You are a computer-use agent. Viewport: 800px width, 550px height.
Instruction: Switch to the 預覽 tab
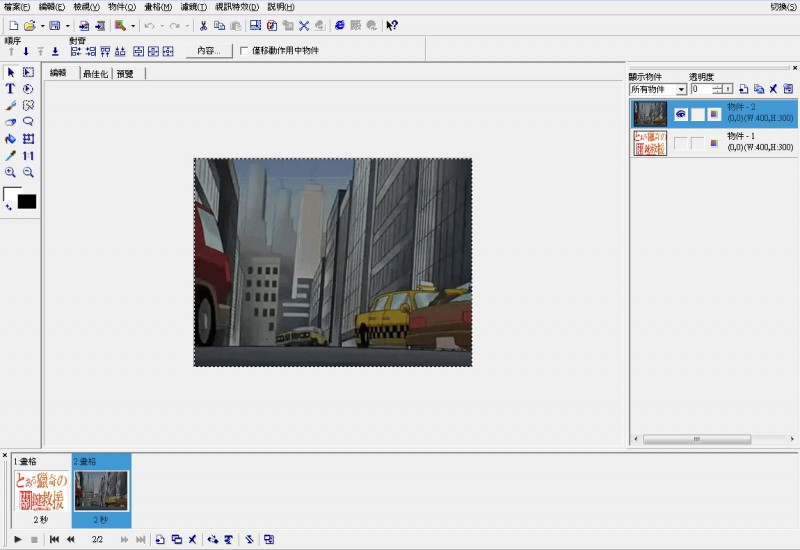coord(125,74)
